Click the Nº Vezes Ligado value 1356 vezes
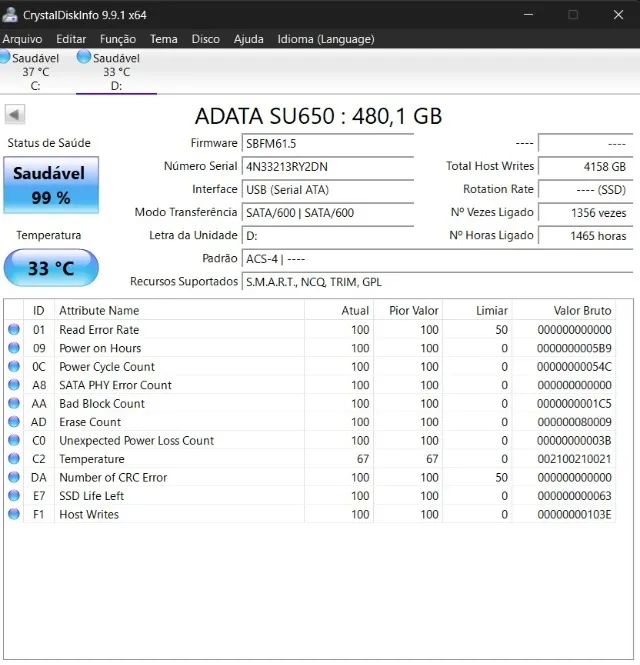 (585, 212)
